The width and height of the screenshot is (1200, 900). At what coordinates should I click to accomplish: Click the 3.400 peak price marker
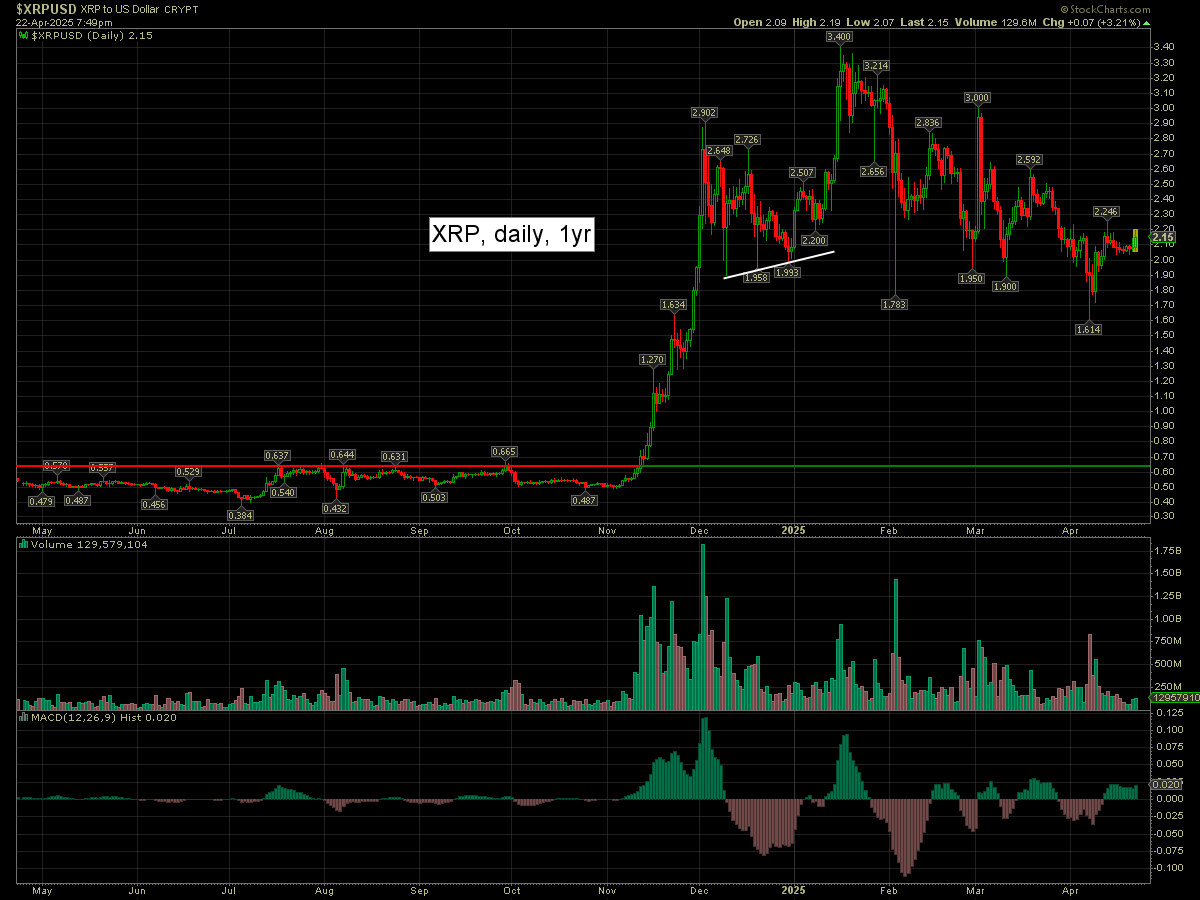839,36
